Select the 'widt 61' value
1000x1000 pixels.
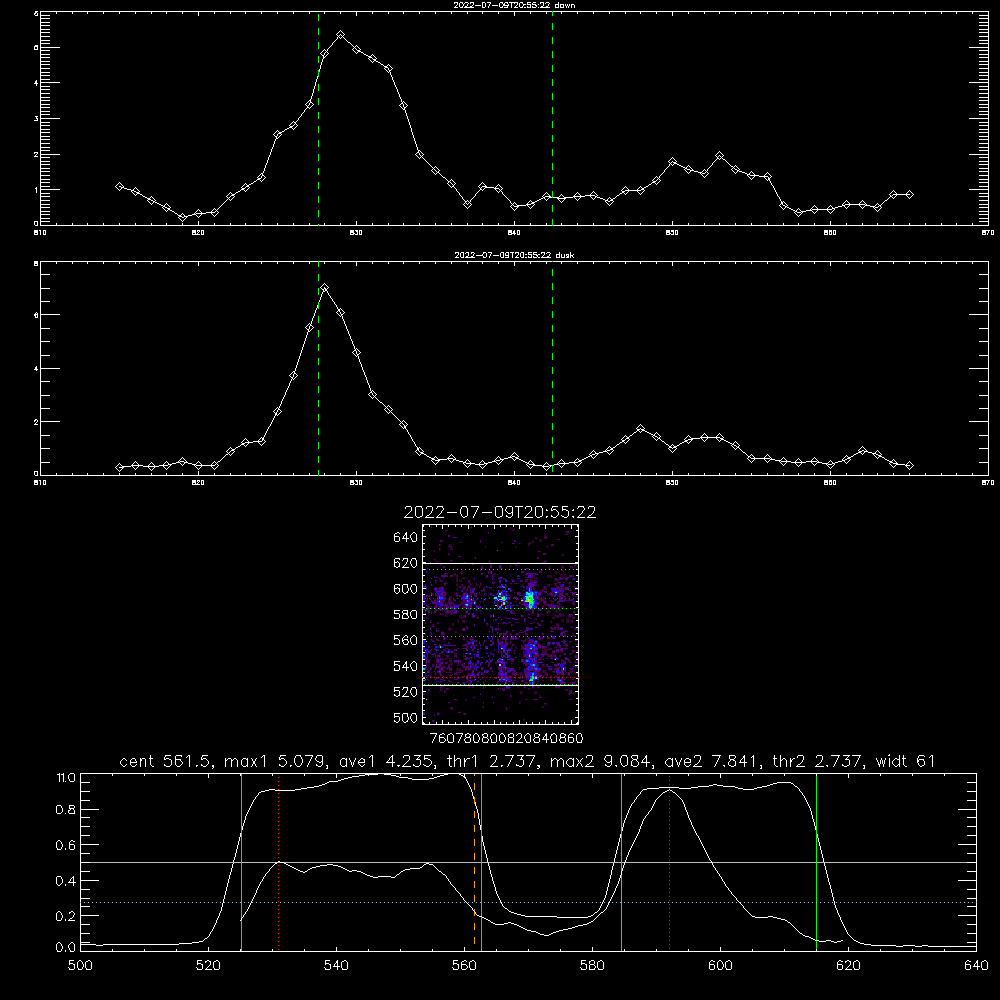(906, 761)
